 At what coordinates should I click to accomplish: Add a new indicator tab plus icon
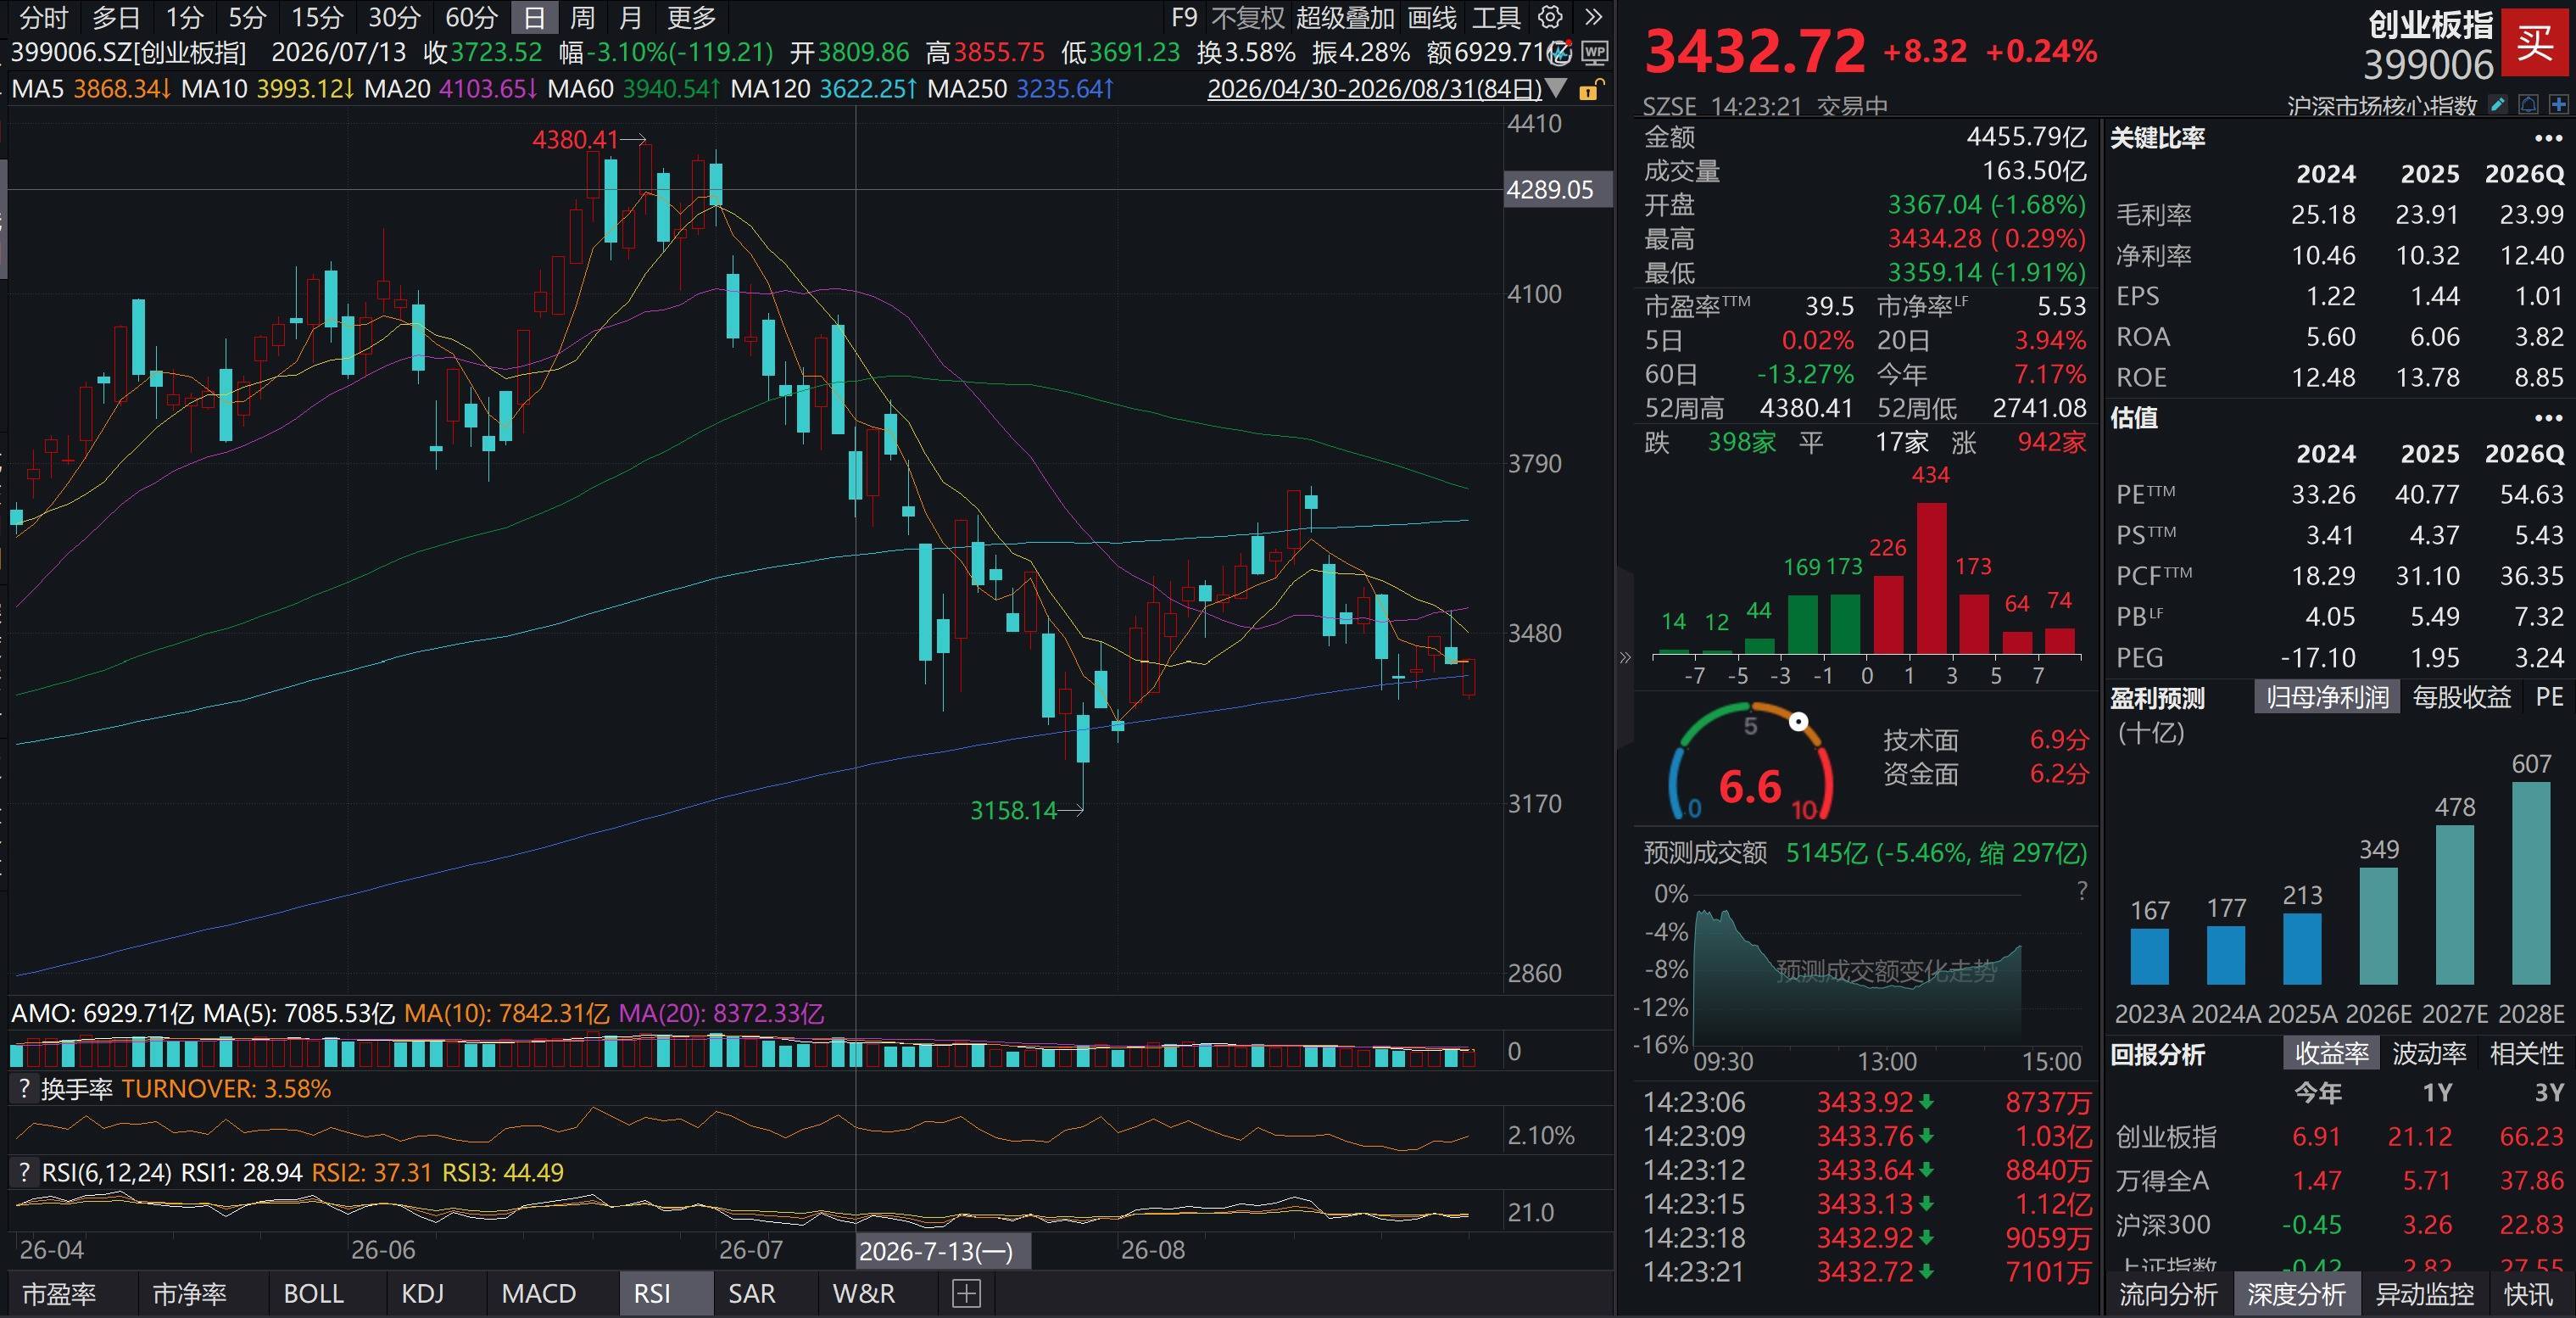pos(966,1294)
